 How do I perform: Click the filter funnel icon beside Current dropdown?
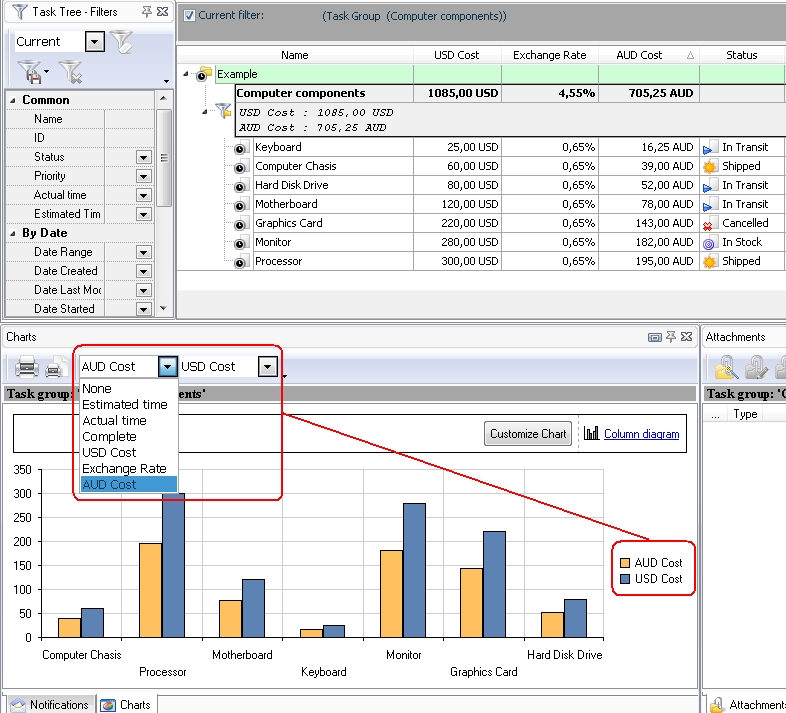pos(121,42)
